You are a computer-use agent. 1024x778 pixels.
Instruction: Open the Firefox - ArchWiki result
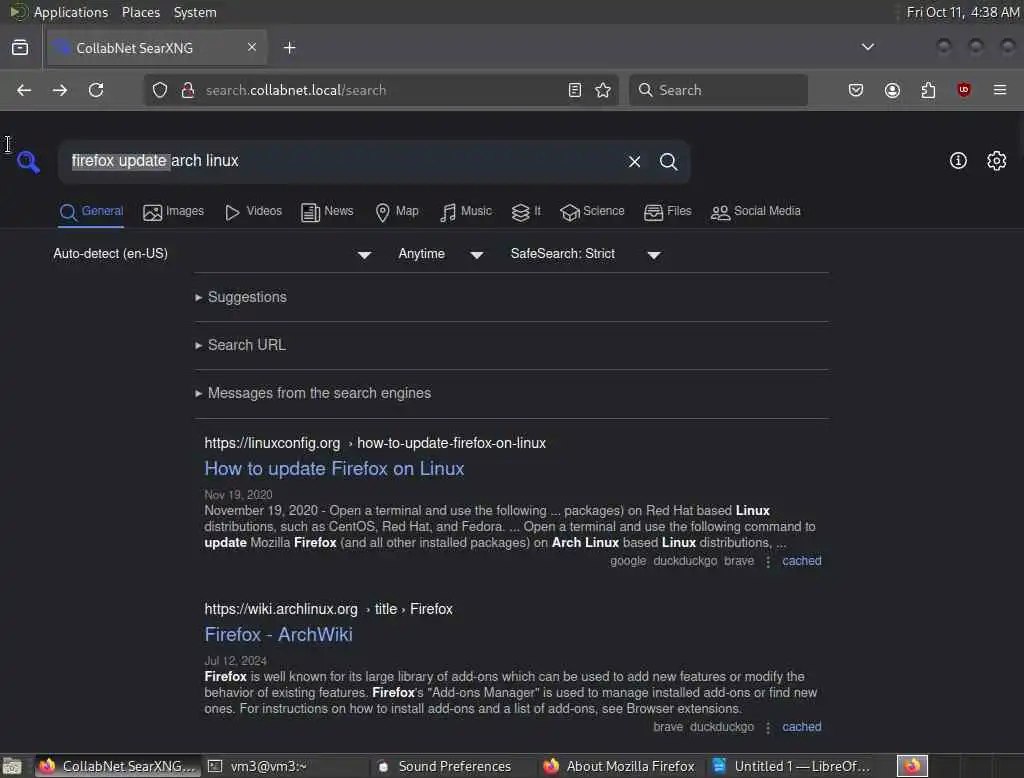(278, 635)
